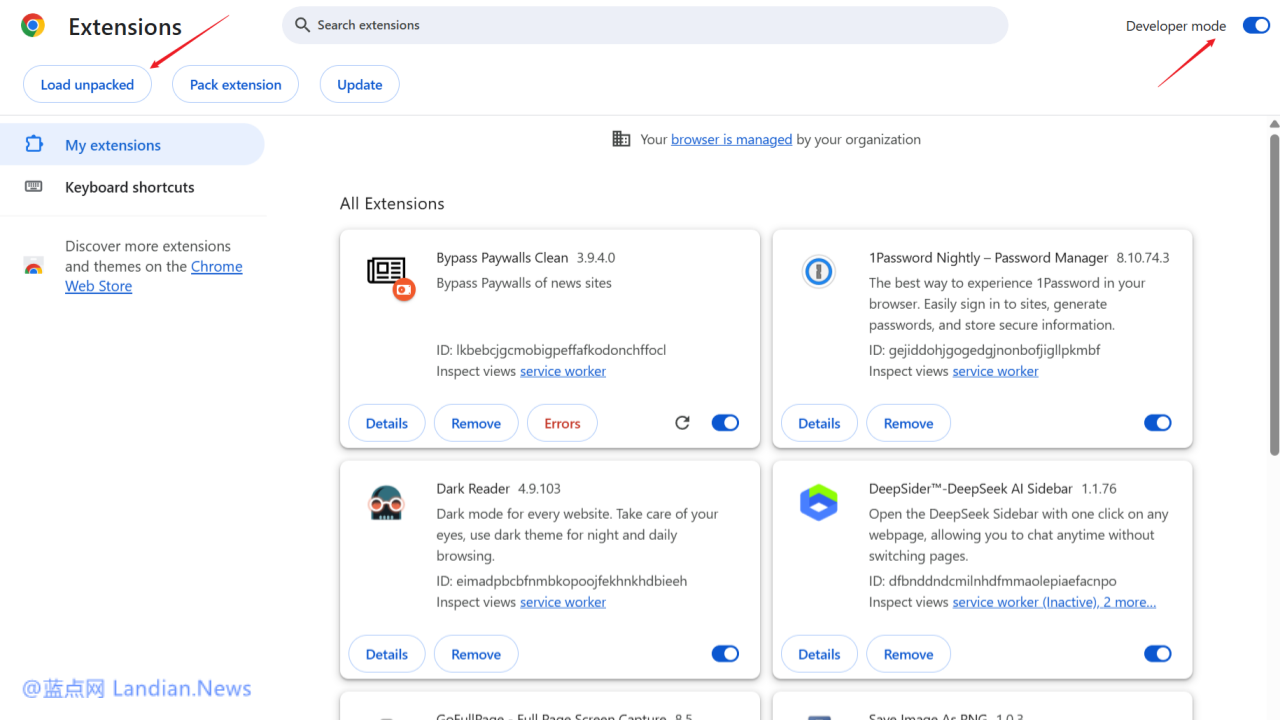
Task: Open the 'browser is managed' link
Action: click(731, 139)
